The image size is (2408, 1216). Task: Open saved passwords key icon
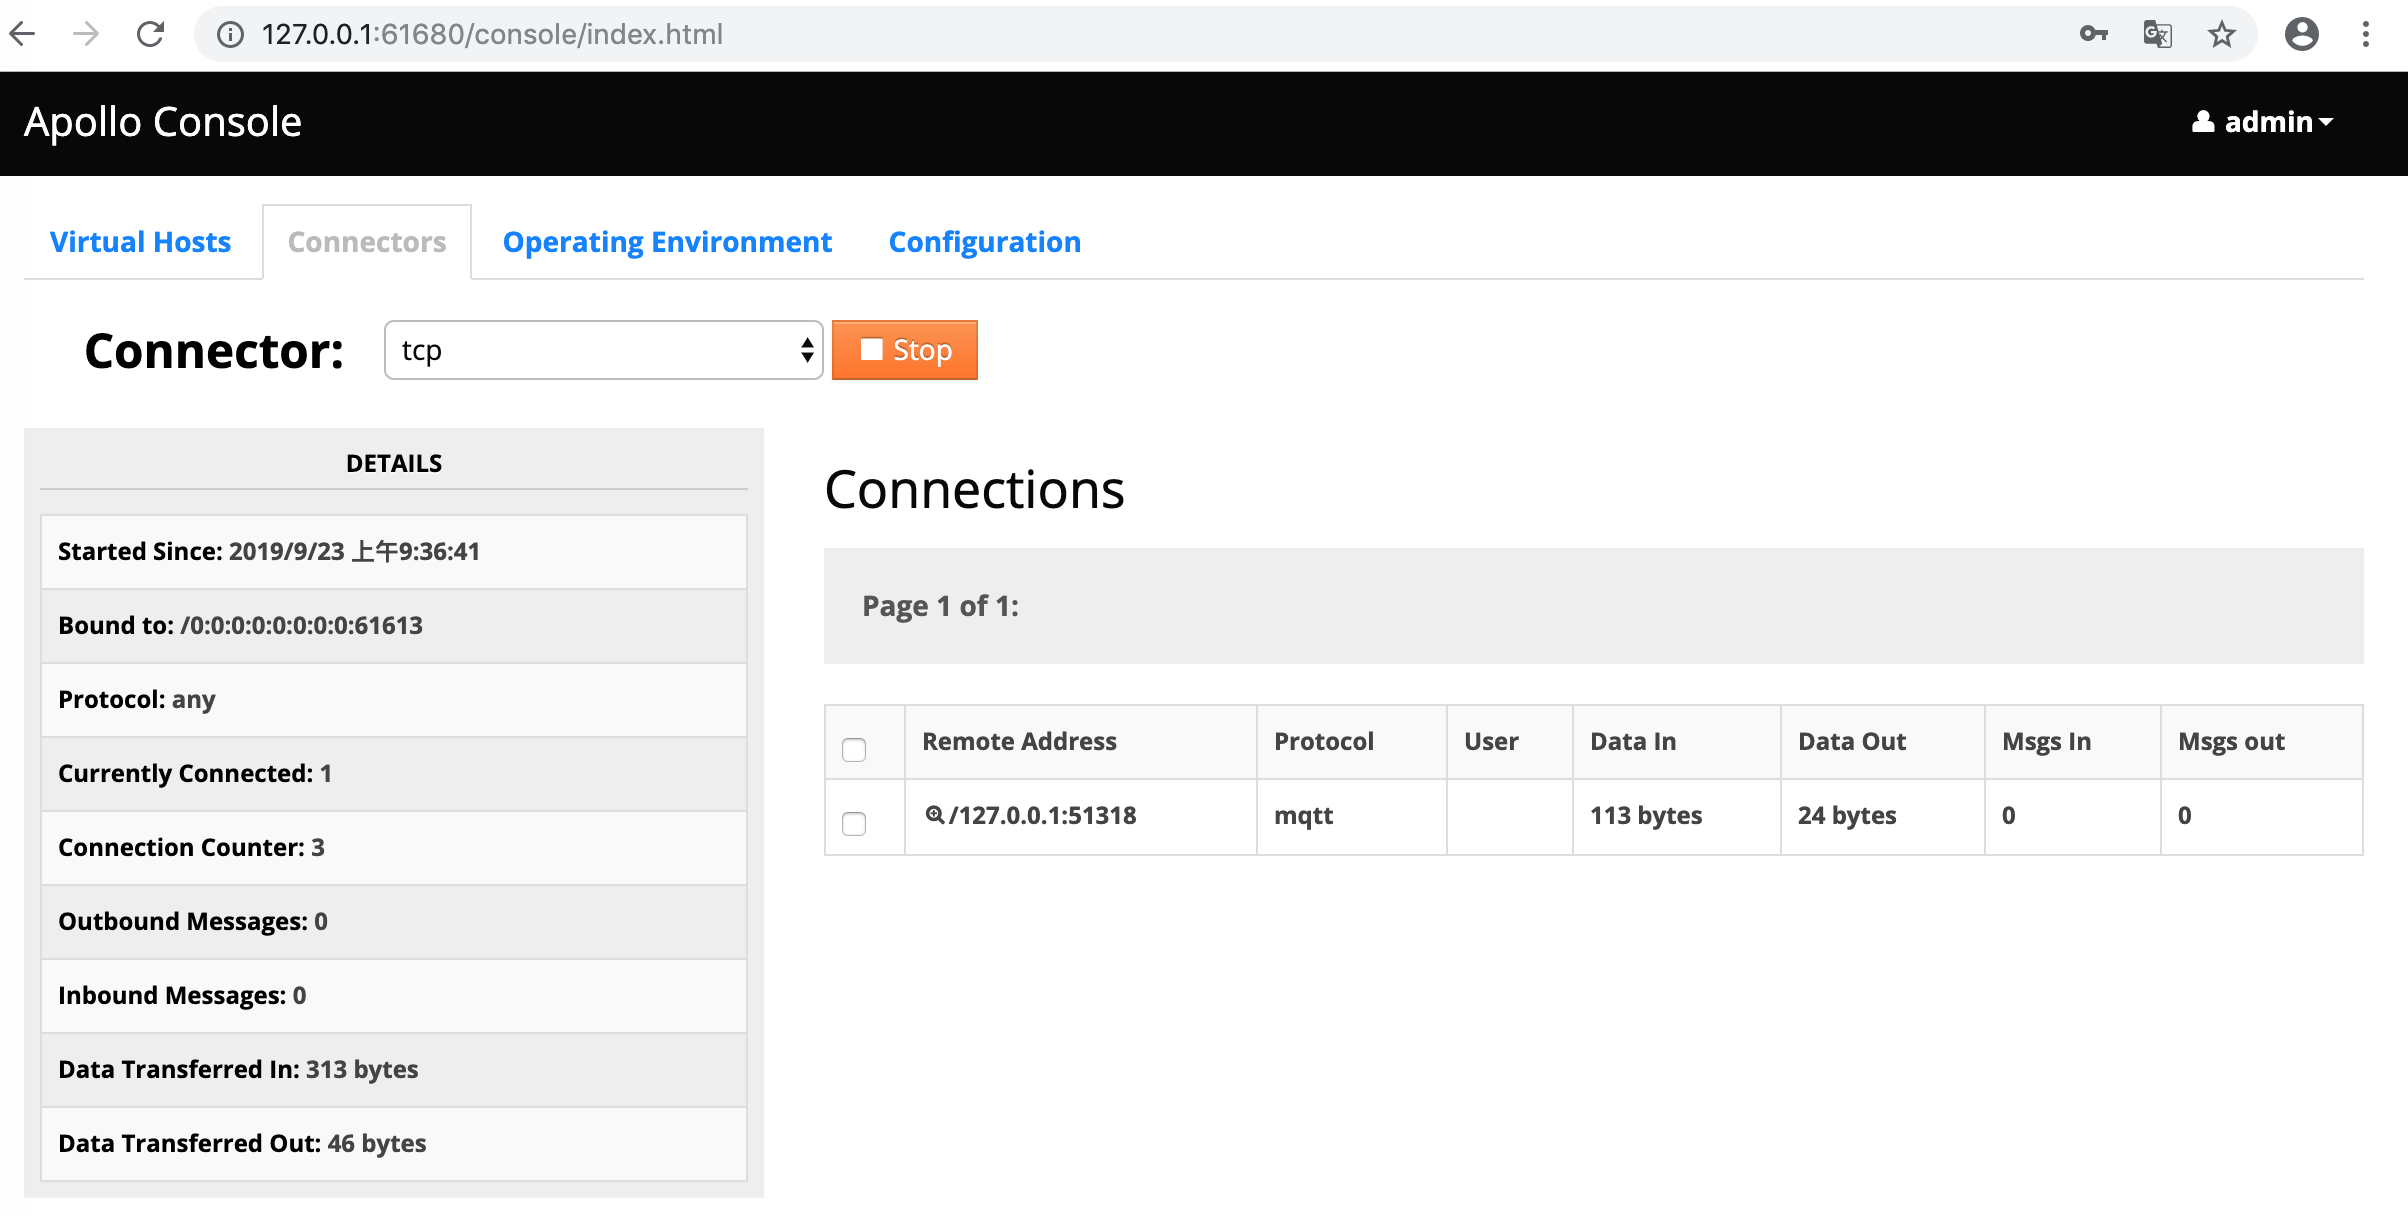[2093, 34]
